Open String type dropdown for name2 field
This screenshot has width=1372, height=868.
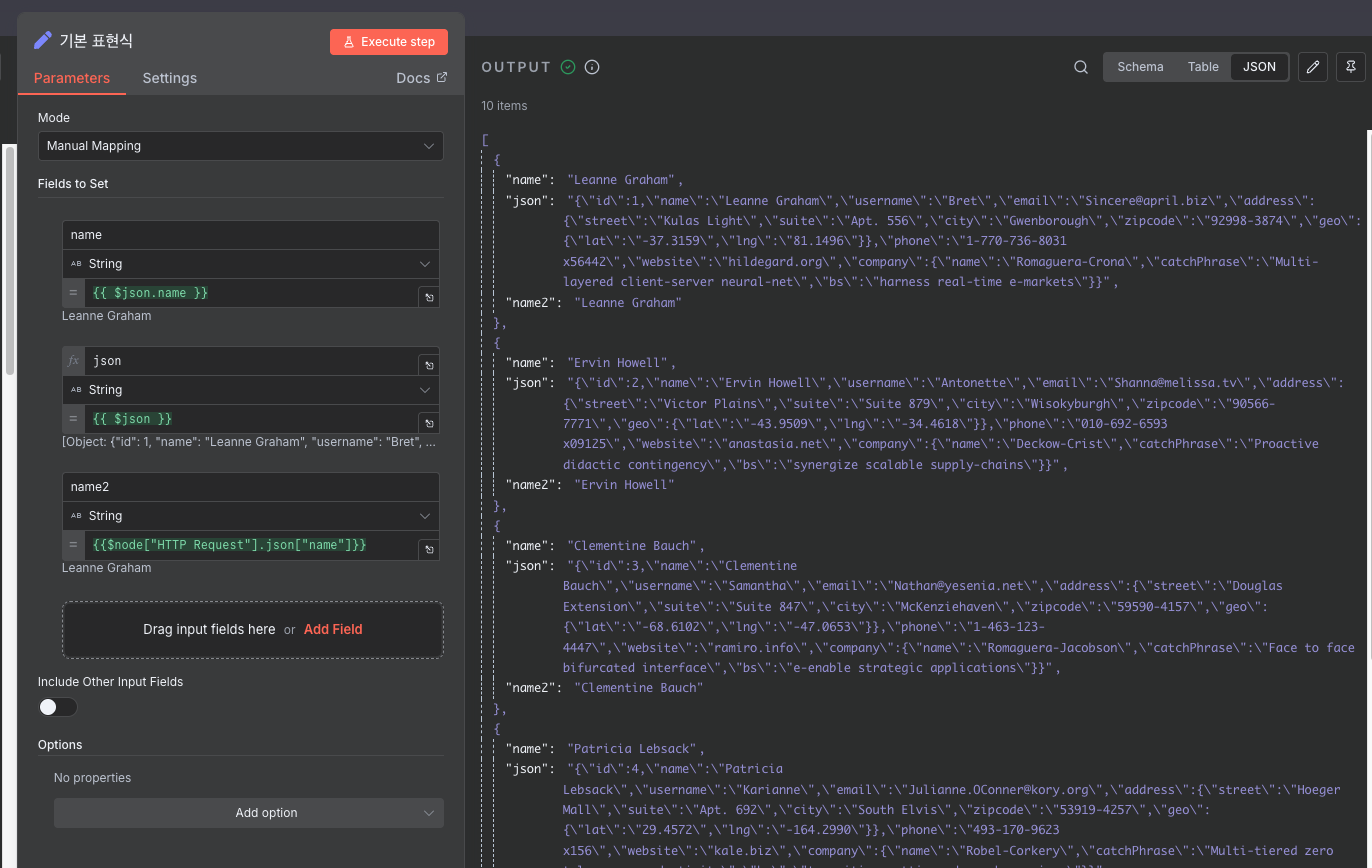point(250,516)
